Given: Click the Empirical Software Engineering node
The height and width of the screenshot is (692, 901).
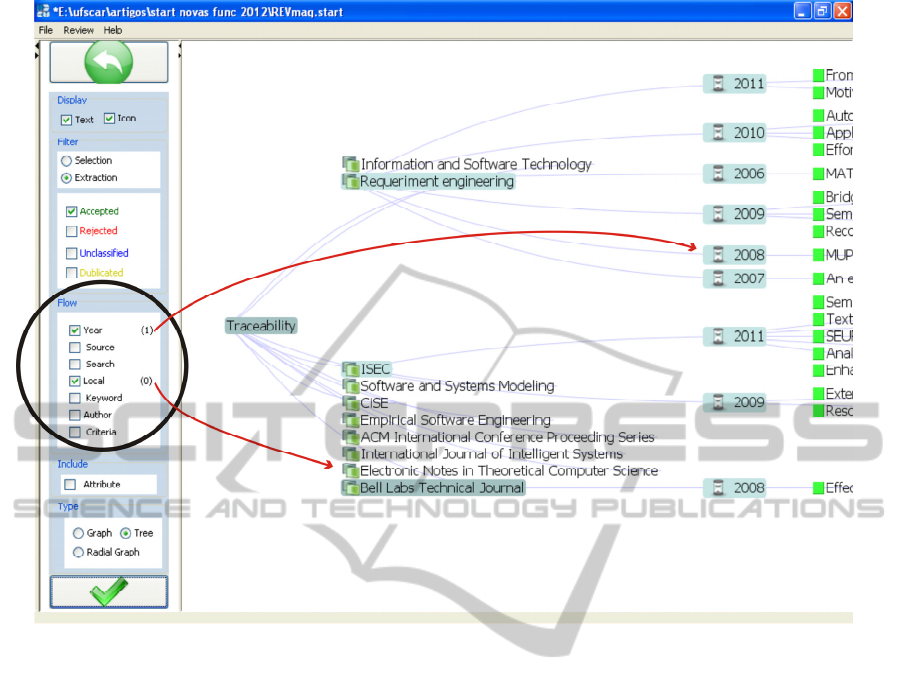Looking at the screenshot, I should [455, 420].
